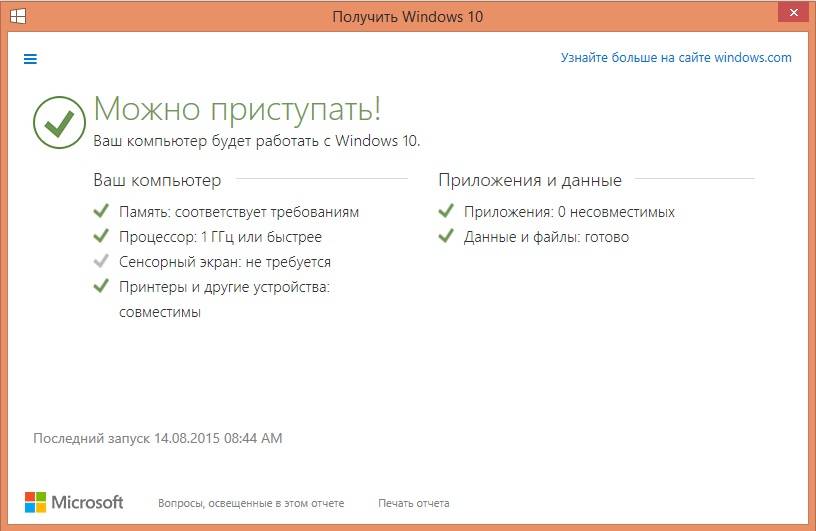816x531 pixels.
Task: Click the Microsoft logo
Action: click(74, 502)
